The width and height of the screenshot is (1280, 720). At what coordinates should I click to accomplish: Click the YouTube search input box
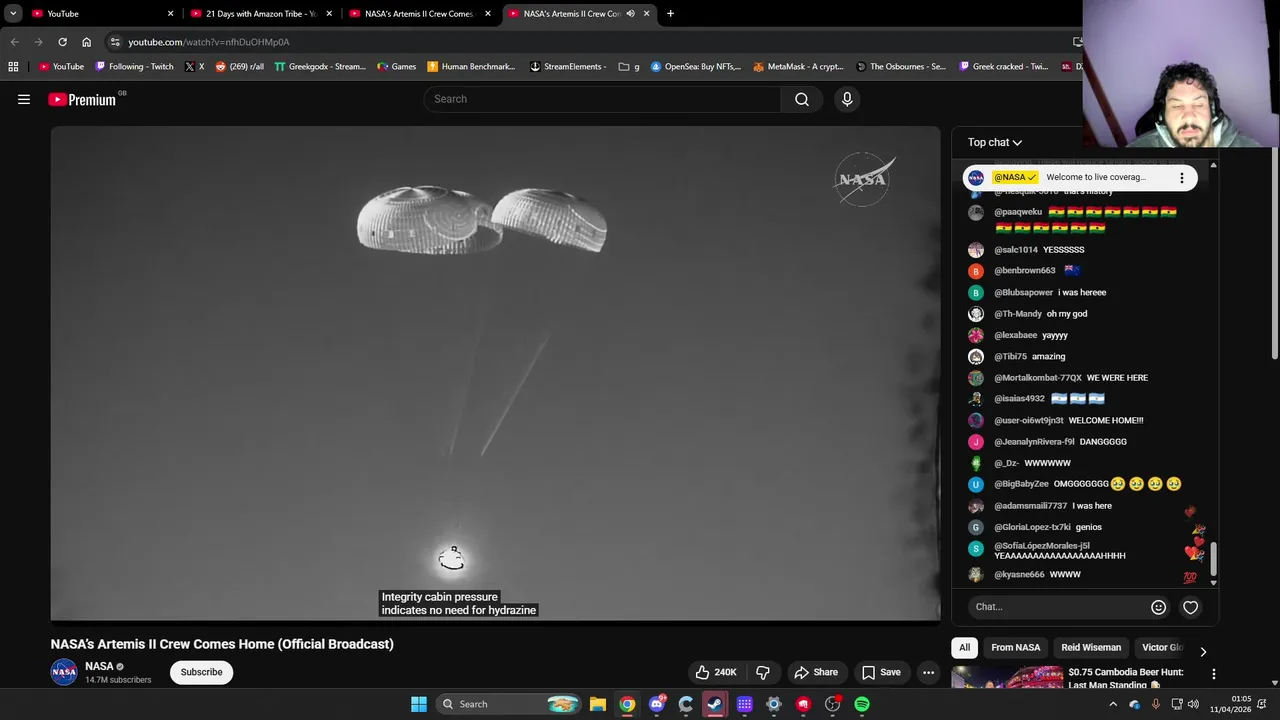tap(602, 99)
